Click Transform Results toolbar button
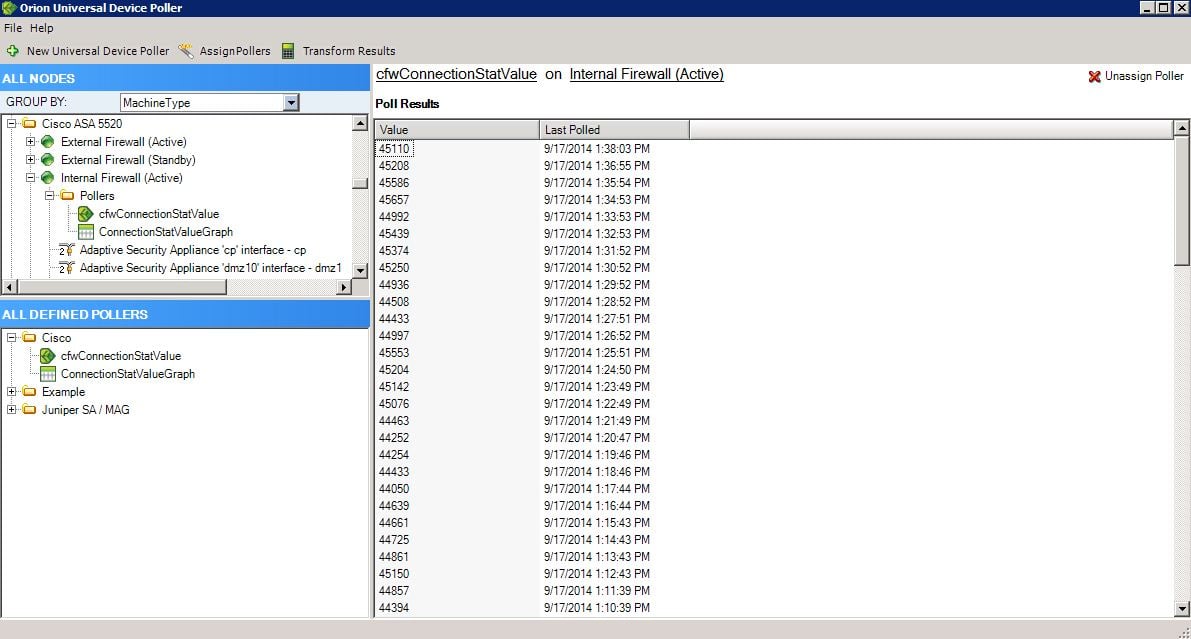This screenshot has height=639, width=1191. (339, 51)
